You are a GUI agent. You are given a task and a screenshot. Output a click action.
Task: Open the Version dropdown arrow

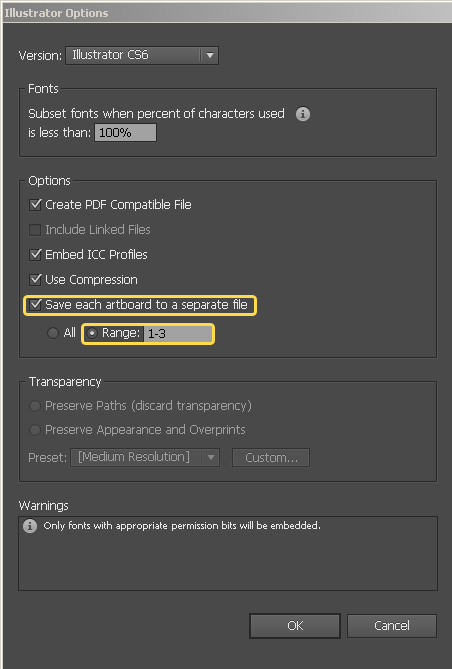(x=210, y=55)
